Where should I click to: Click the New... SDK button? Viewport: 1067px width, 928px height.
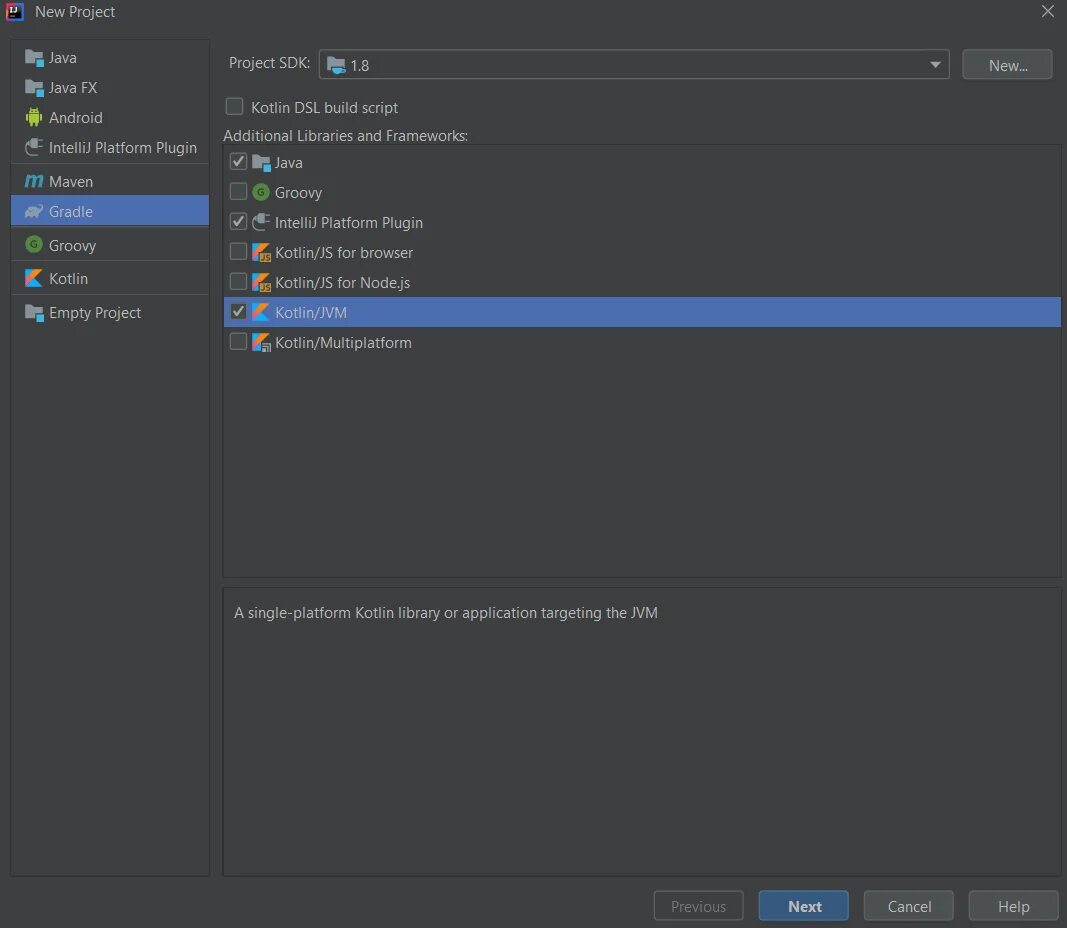tap(1007, 65)
